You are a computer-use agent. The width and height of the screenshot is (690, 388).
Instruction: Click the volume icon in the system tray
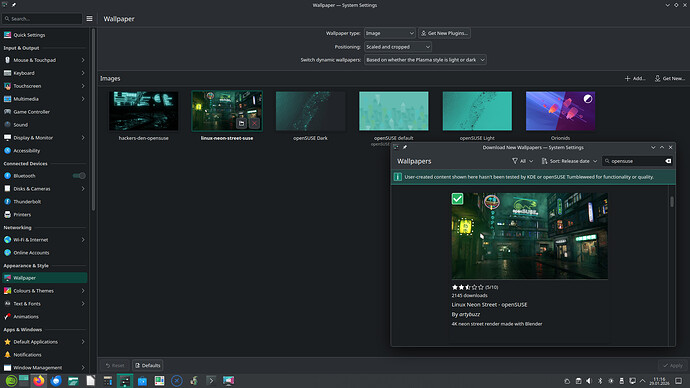click(589, 381)
